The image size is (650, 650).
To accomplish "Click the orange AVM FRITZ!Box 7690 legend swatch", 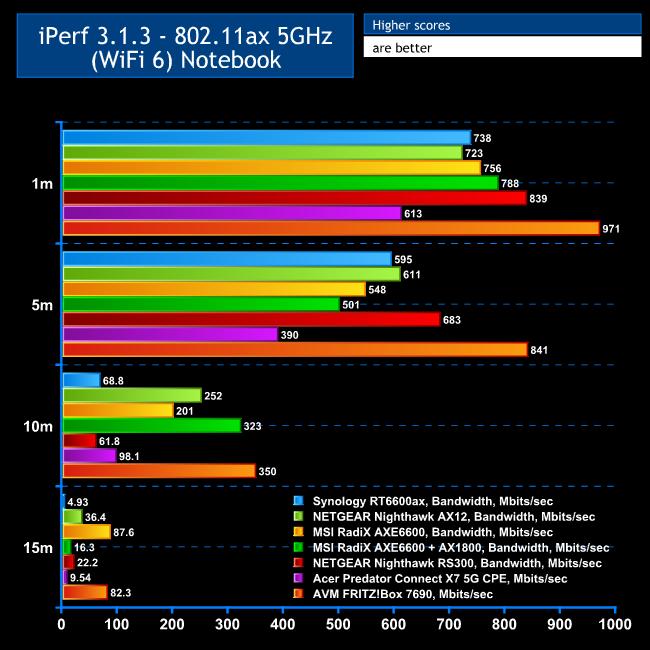I will point(298,594).
